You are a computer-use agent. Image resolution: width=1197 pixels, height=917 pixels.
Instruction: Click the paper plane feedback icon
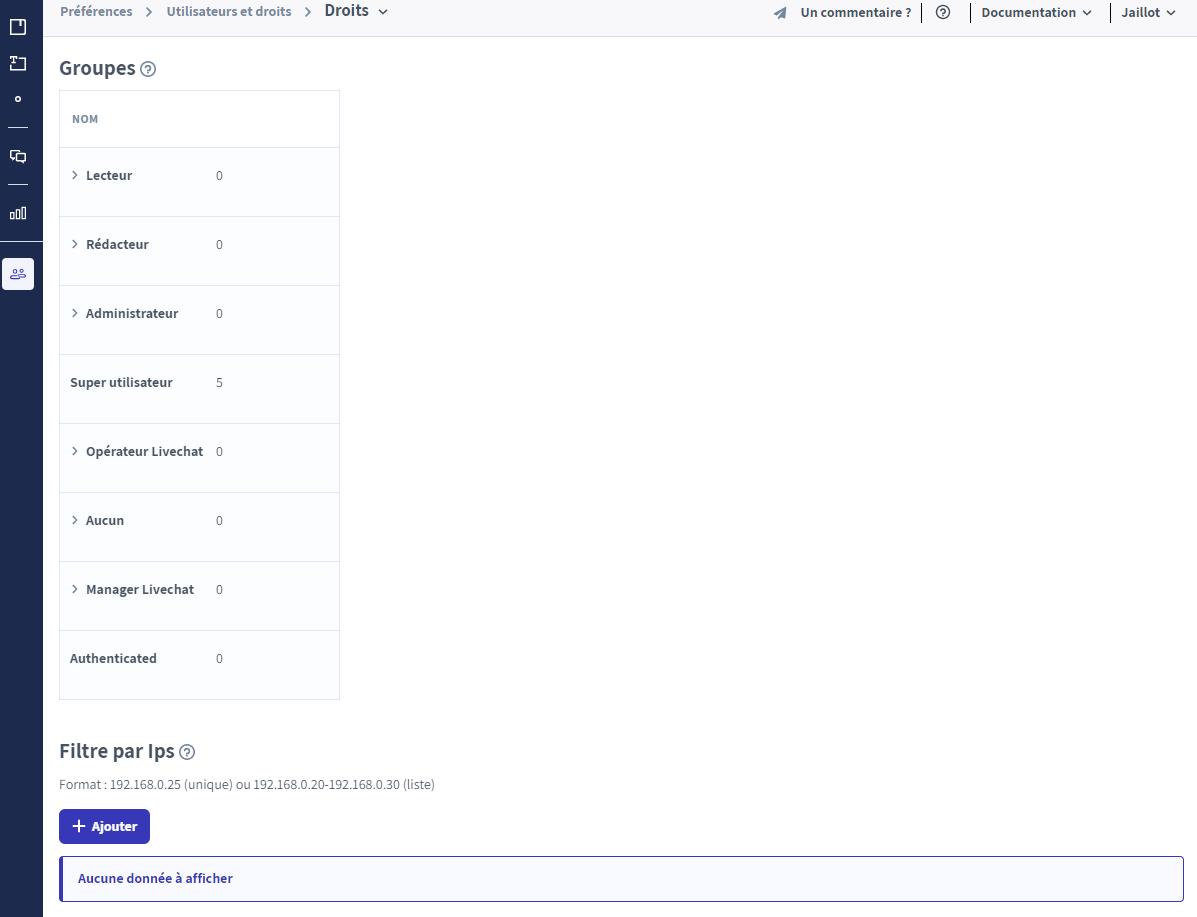(780, 13)
